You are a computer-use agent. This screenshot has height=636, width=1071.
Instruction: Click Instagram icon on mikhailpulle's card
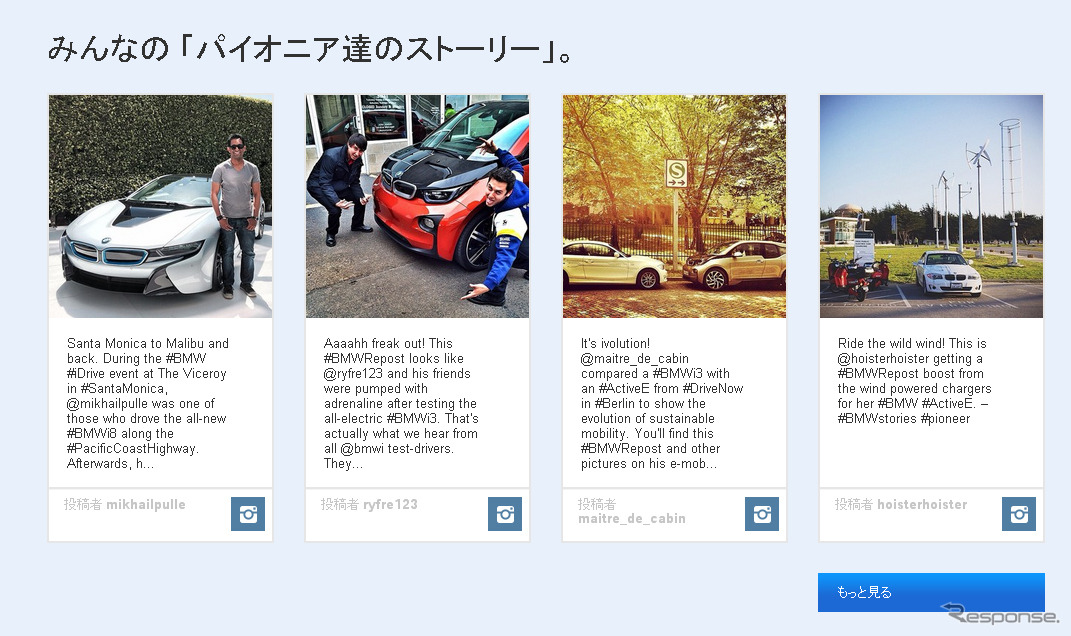(x=248, y=514)
